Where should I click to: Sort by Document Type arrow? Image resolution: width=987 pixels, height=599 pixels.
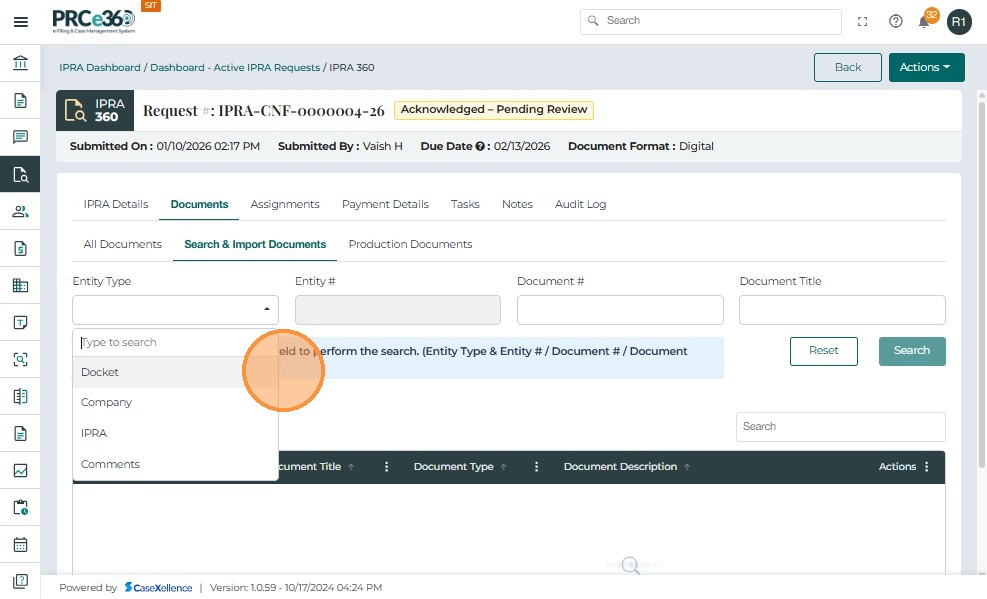(504, 467)
